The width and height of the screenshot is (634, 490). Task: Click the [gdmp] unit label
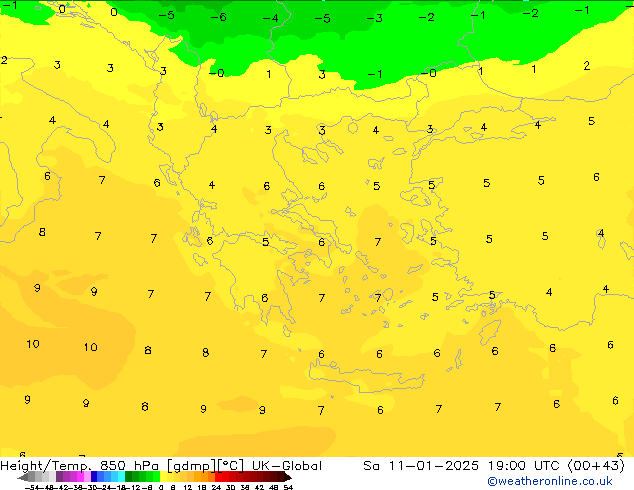[x=192, y=466]
